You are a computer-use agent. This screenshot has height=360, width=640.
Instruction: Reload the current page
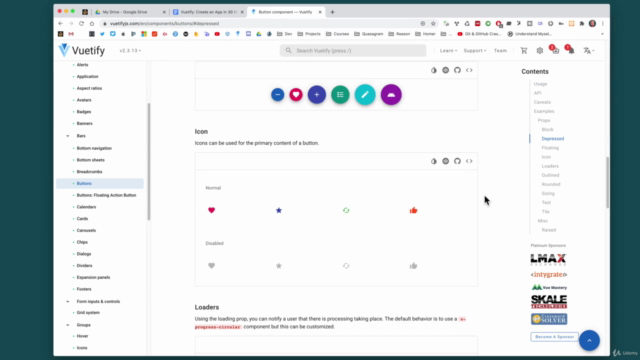(81, 24)
